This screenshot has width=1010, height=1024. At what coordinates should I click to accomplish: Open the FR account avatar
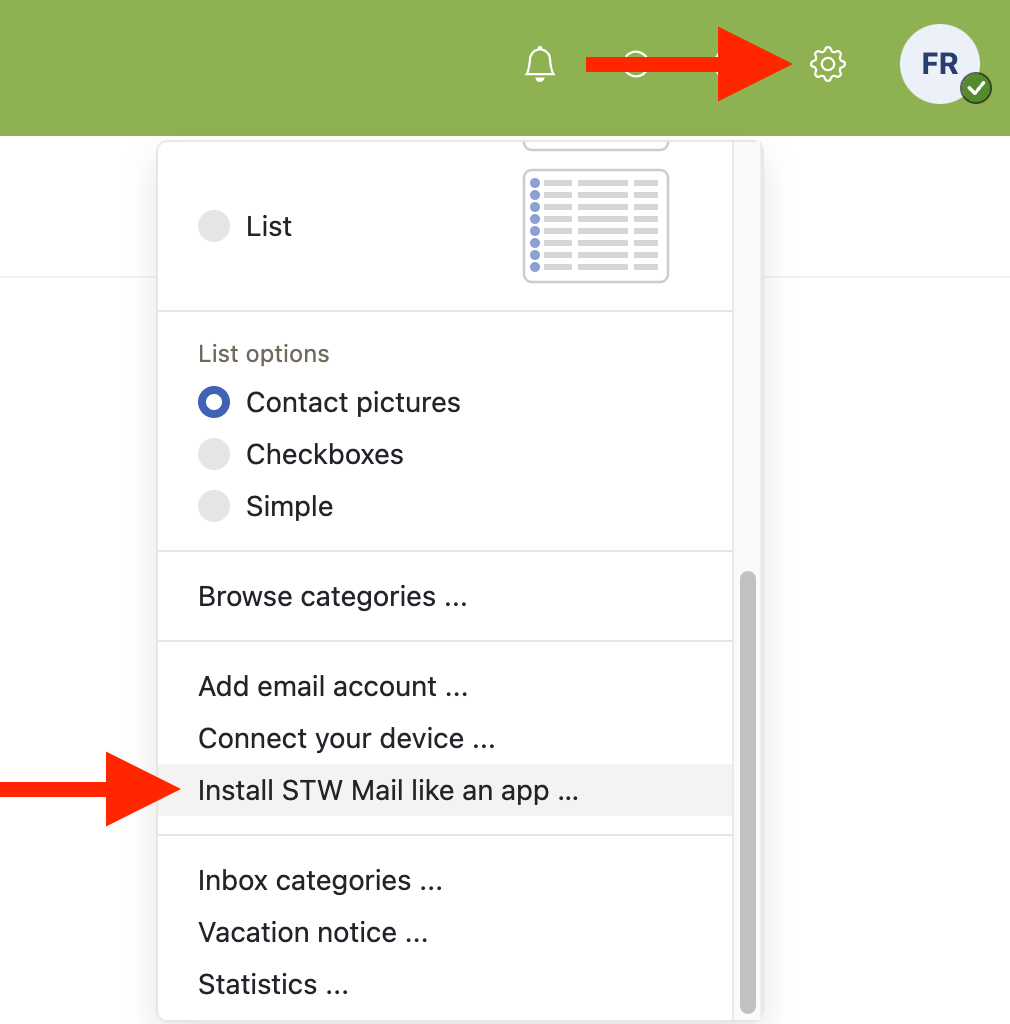pos(939,64)
